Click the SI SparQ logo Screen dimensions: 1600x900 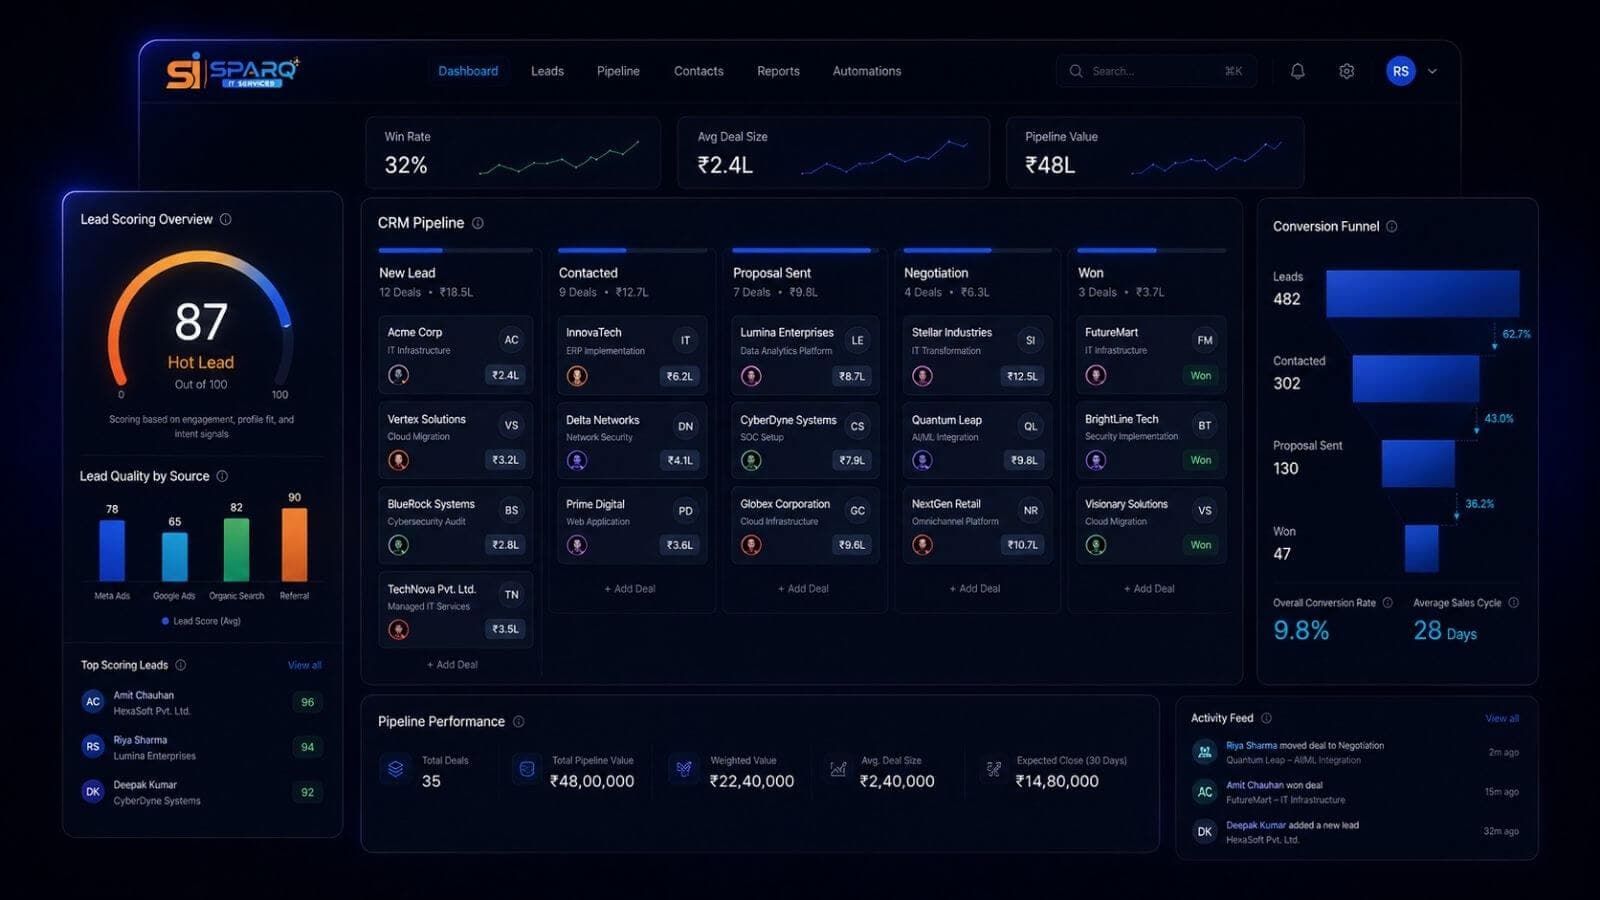click(233, 71)
